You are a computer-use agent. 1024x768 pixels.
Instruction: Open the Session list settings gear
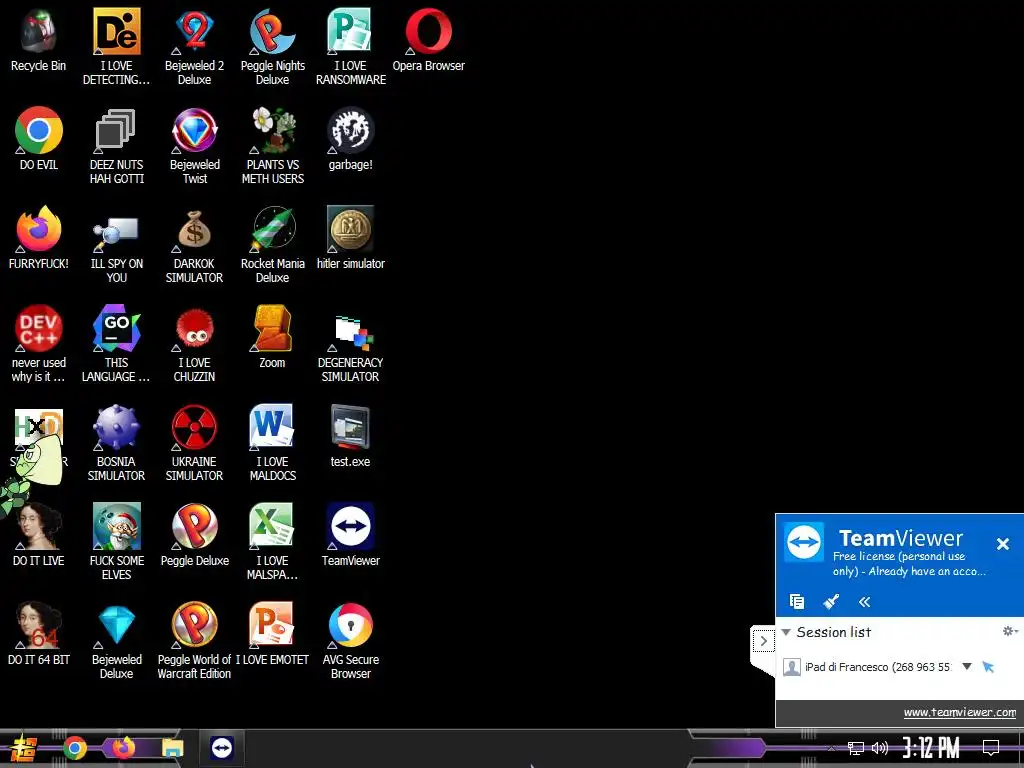point(1010,631)
